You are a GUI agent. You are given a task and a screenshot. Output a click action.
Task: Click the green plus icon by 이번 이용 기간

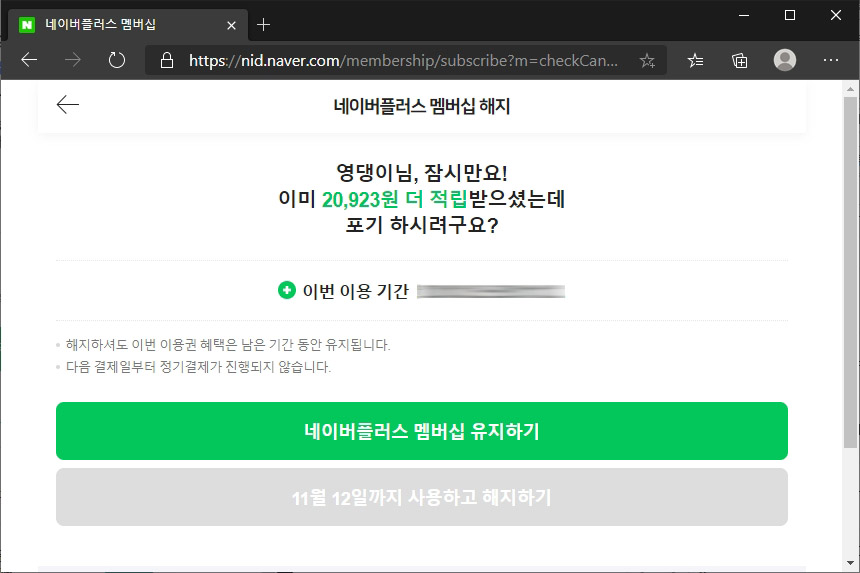pos(286,290)
